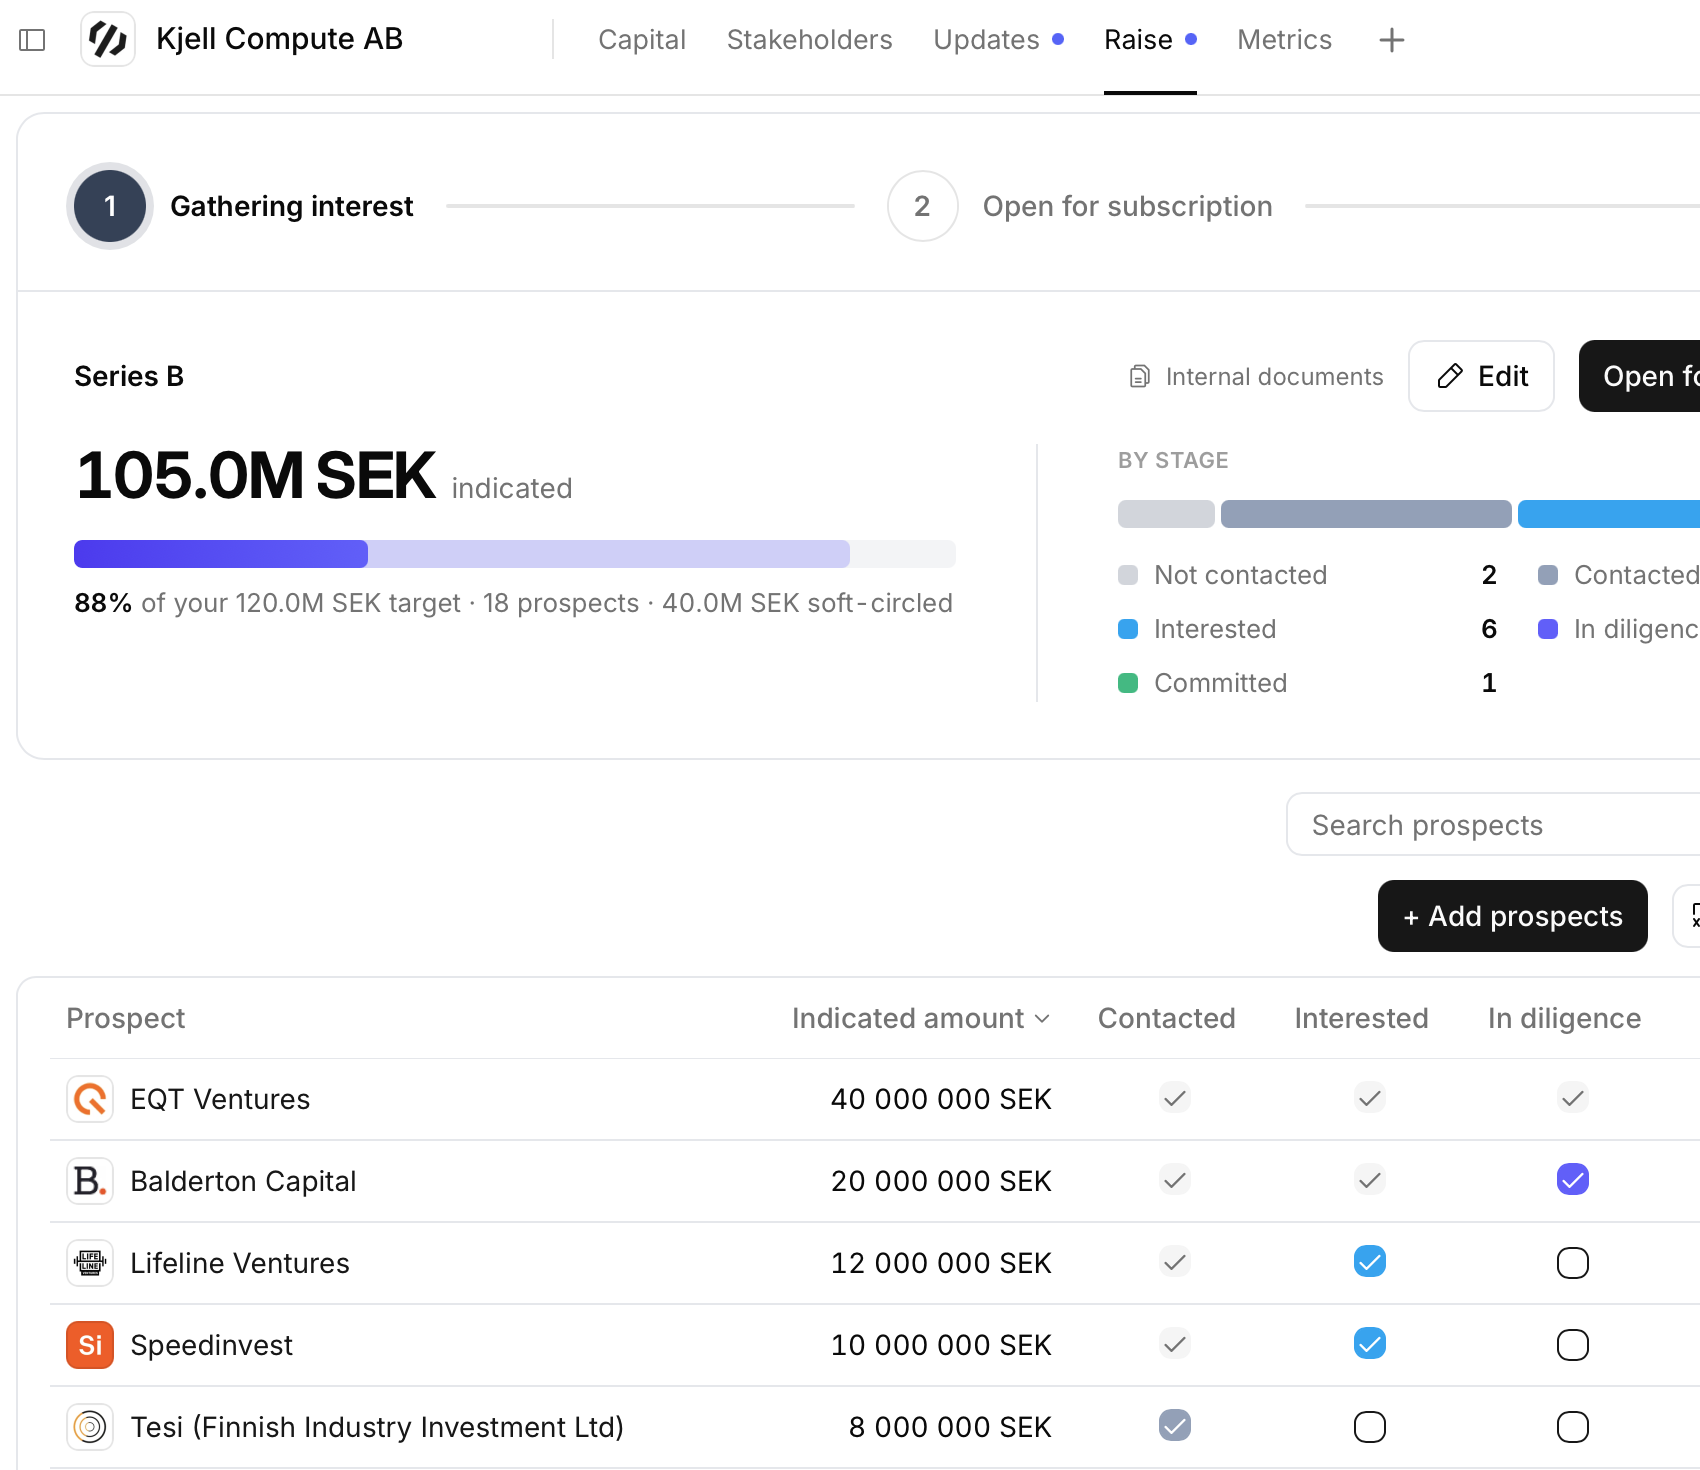Go to the Updates tab
Image resolution: width=1700 pixels, height=1470 pixels.
[998, 40]
